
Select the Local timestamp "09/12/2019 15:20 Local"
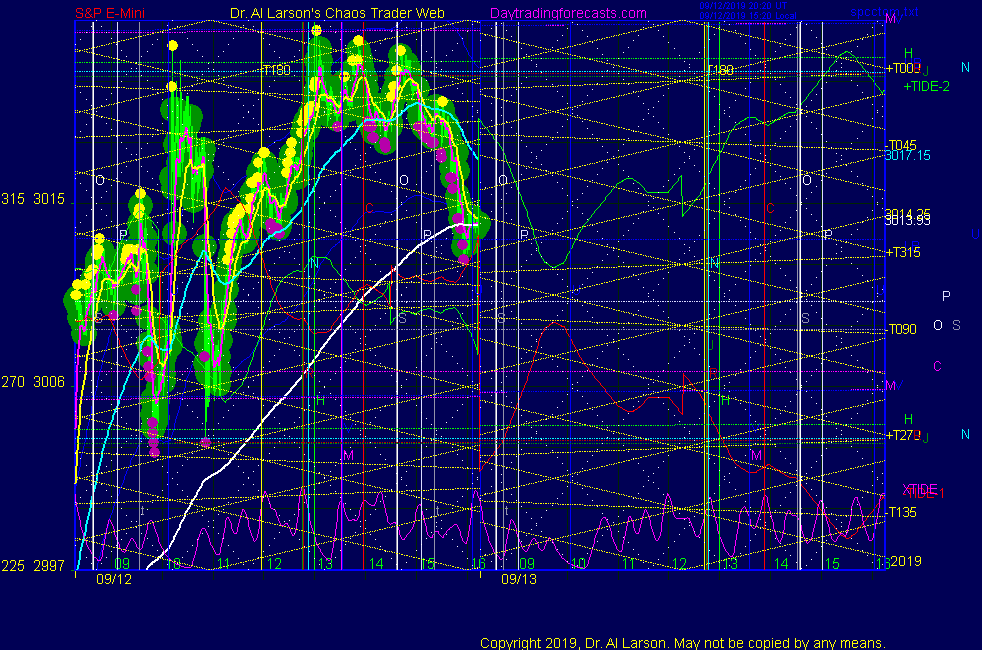748,16
